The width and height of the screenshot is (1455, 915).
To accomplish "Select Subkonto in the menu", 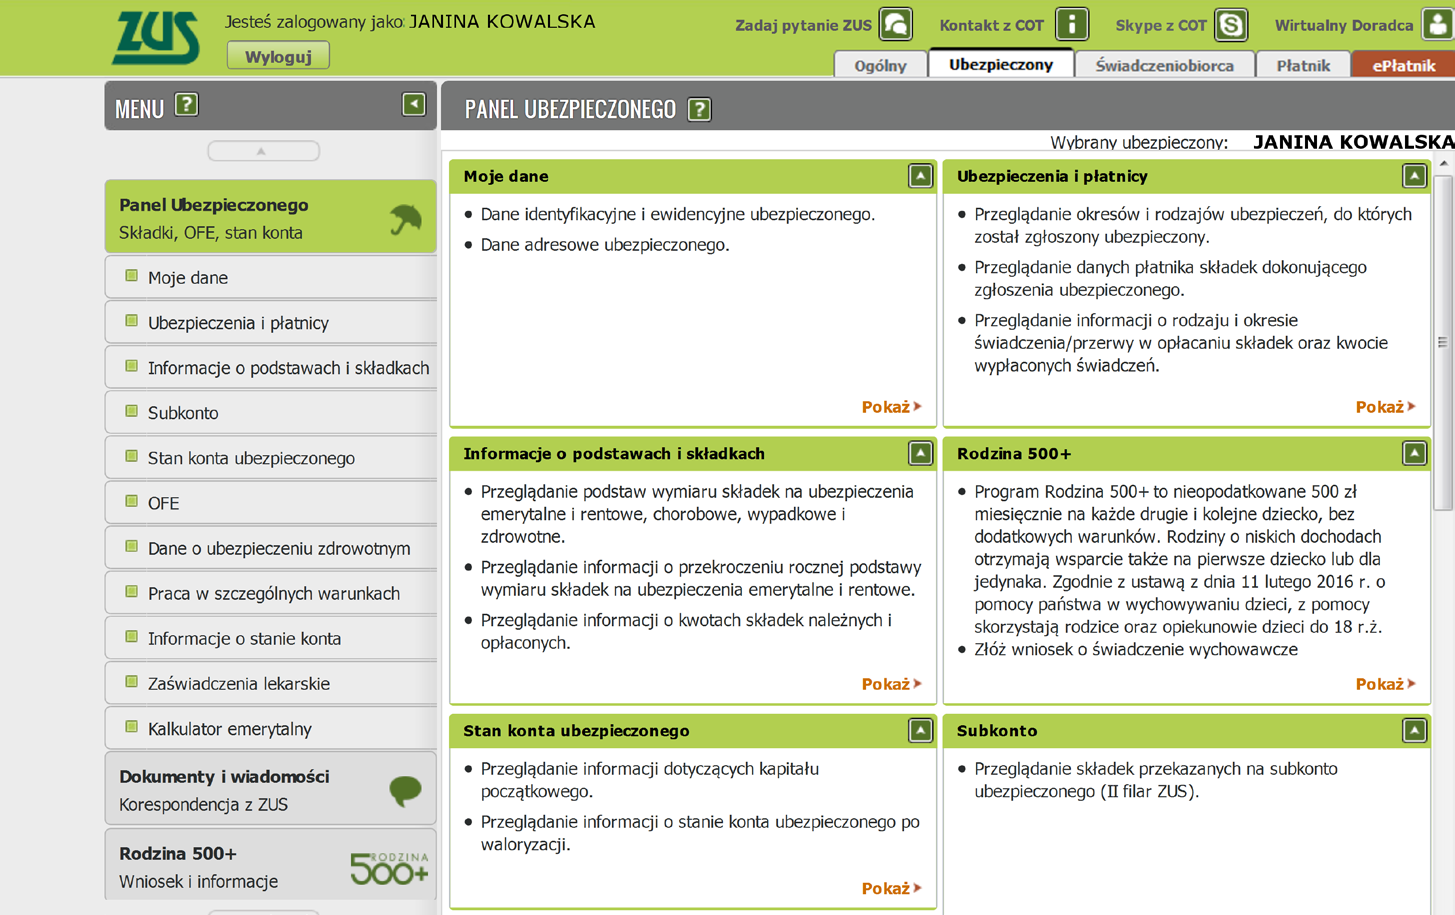I will point(270,412).
